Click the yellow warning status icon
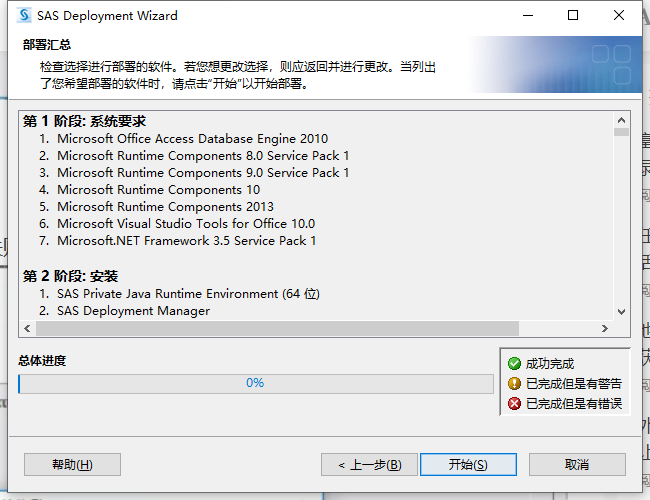 pos(514,383)
